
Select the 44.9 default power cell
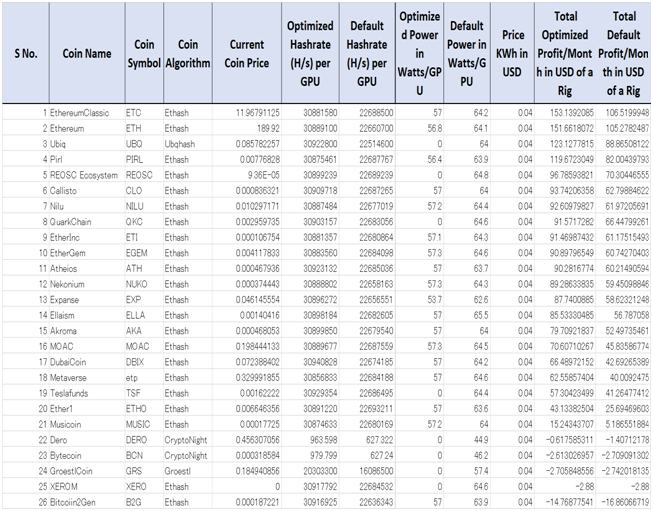click(x=467, y=440)
